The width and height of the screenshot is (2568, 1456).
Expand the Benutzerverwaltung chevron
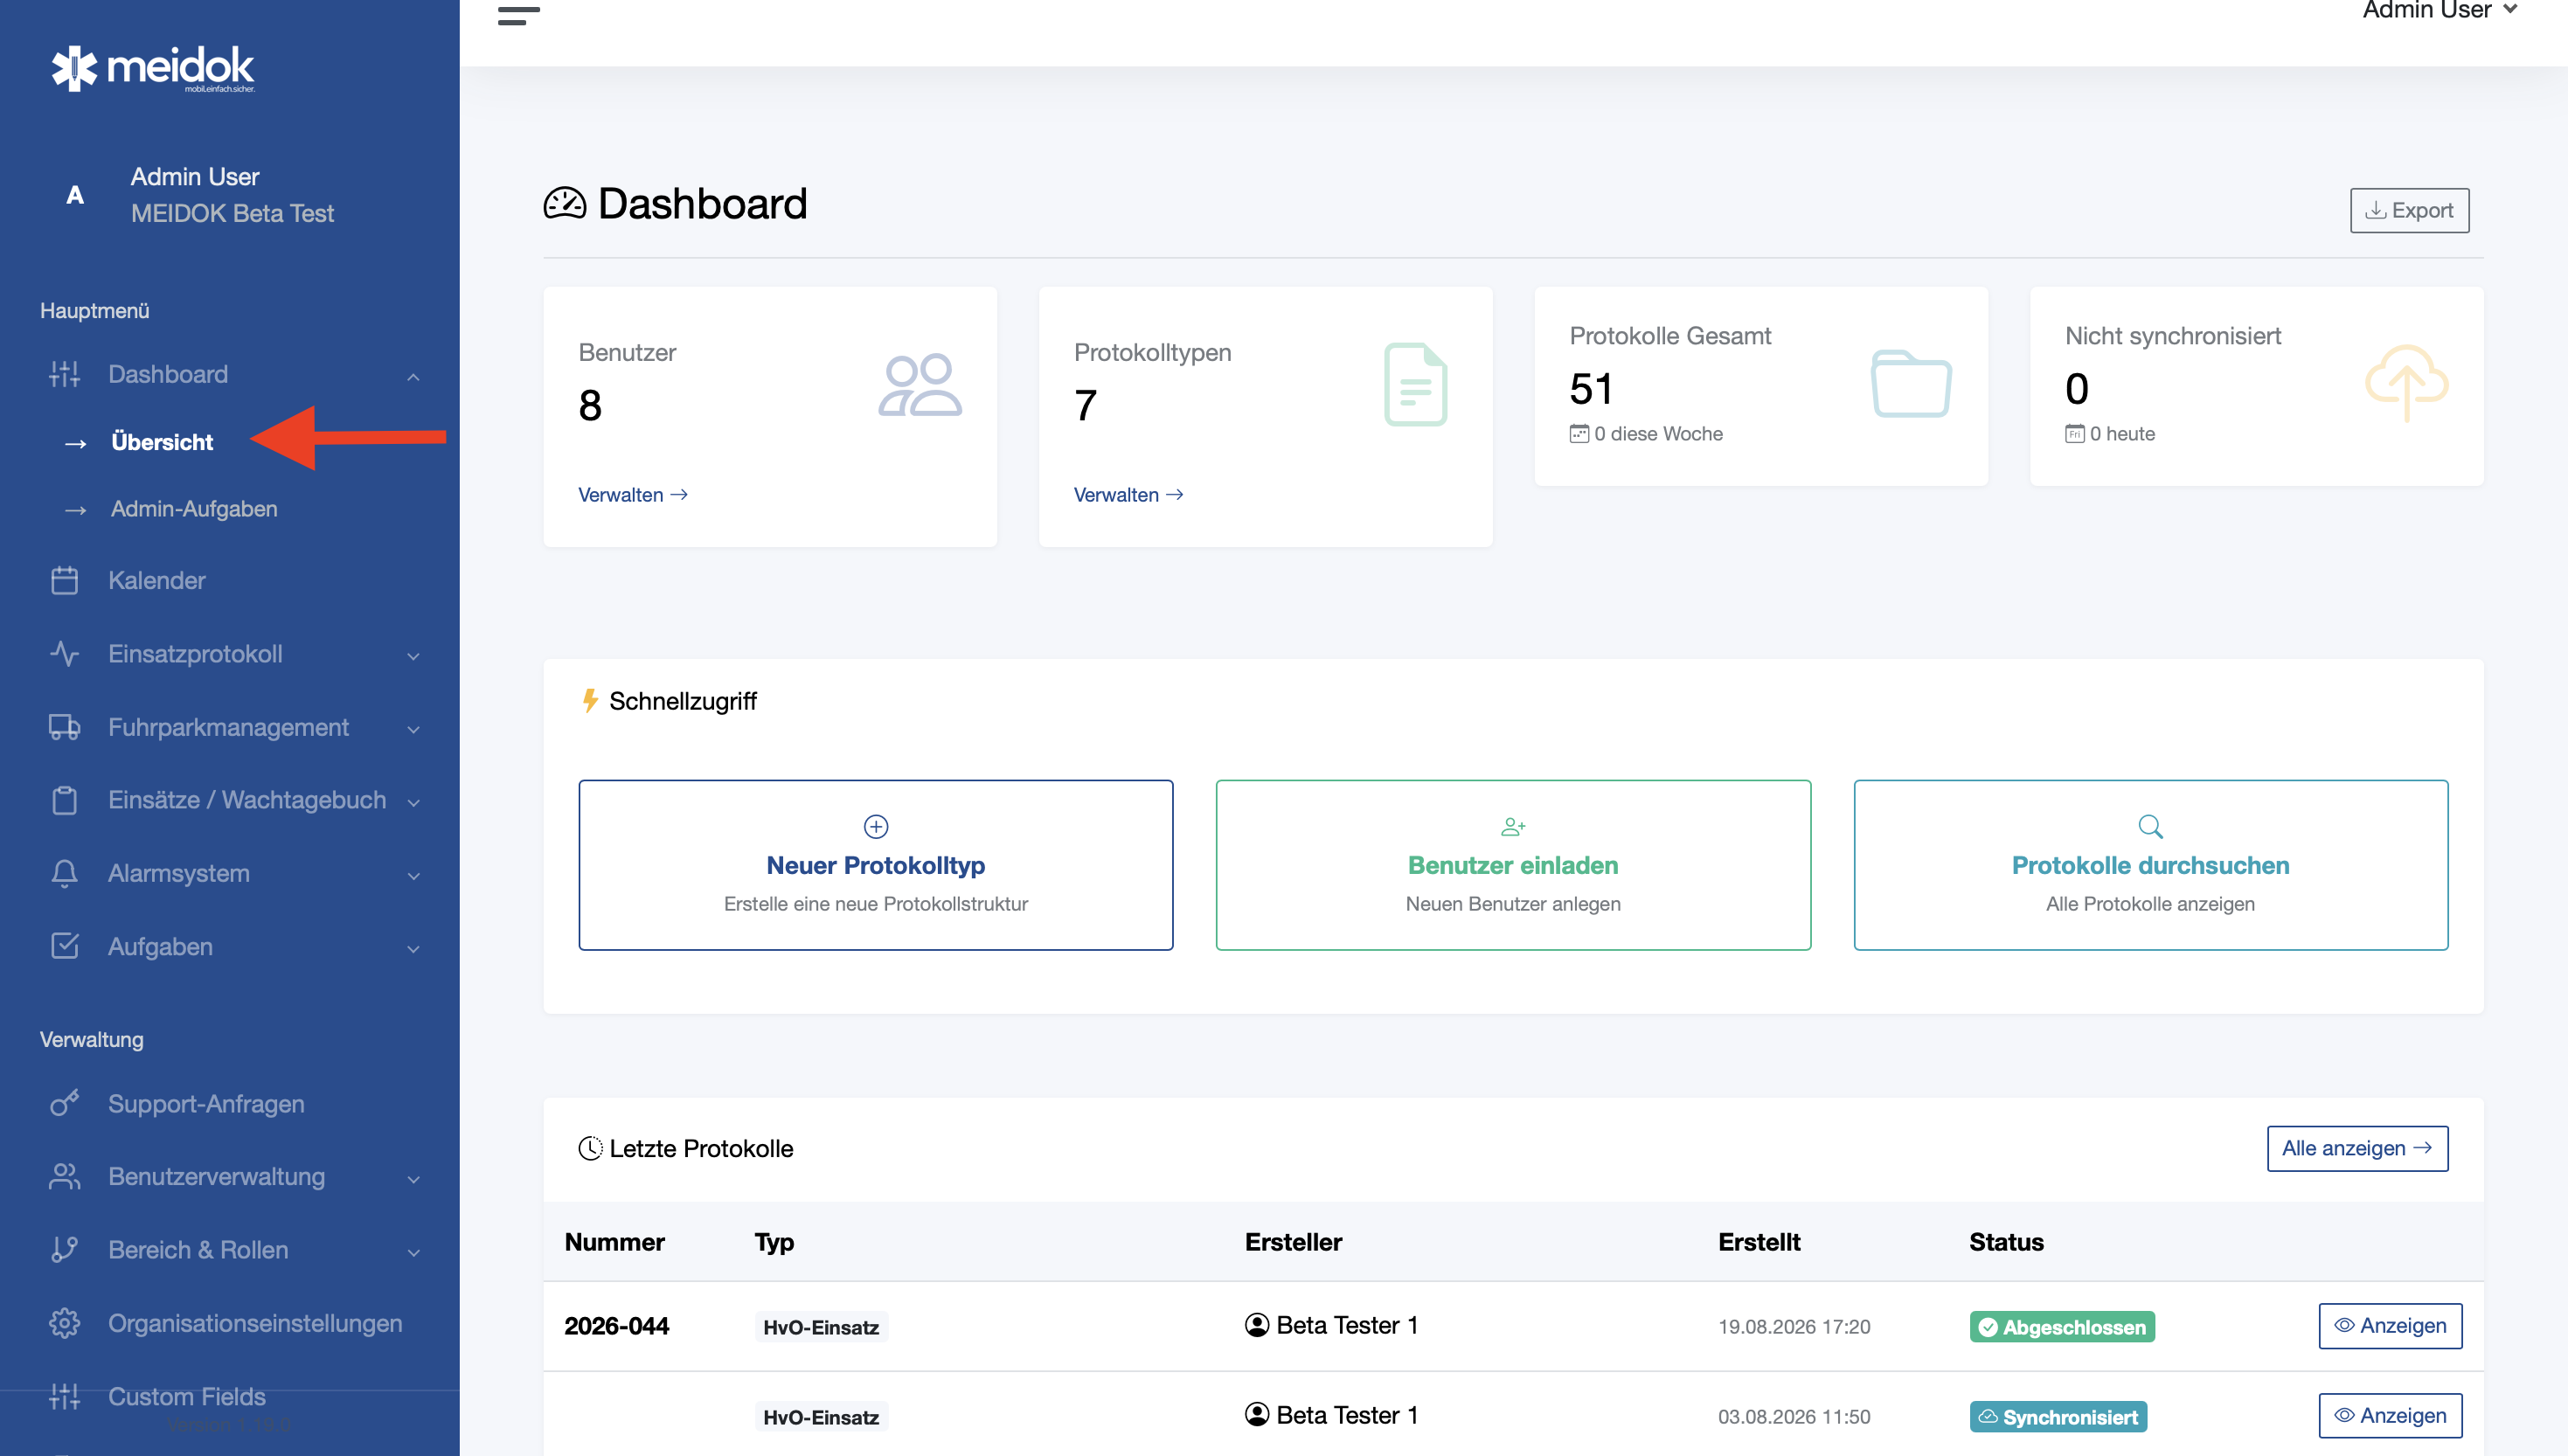click(413, 1179)
